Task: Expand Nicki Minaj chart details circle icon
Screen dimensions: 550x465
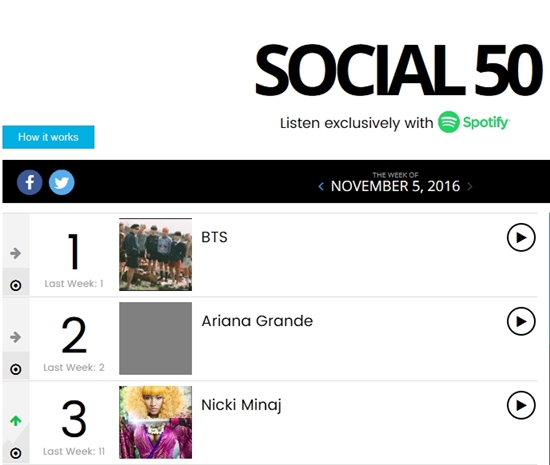Action: pyautogui.click(x=15, y=453)
